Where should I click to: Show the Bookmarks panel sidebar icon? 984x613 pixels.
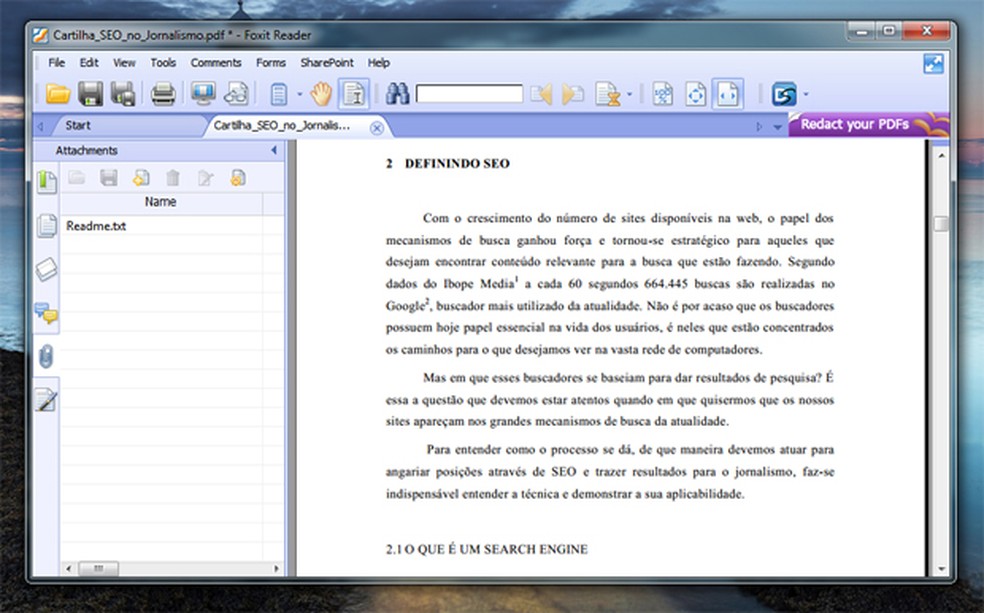[x=46, y=183]
